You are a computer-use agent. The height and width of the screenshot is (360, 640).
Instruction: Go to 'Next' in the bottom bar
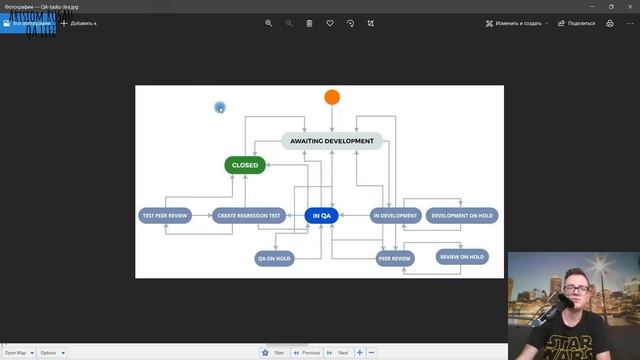[338, 353]
